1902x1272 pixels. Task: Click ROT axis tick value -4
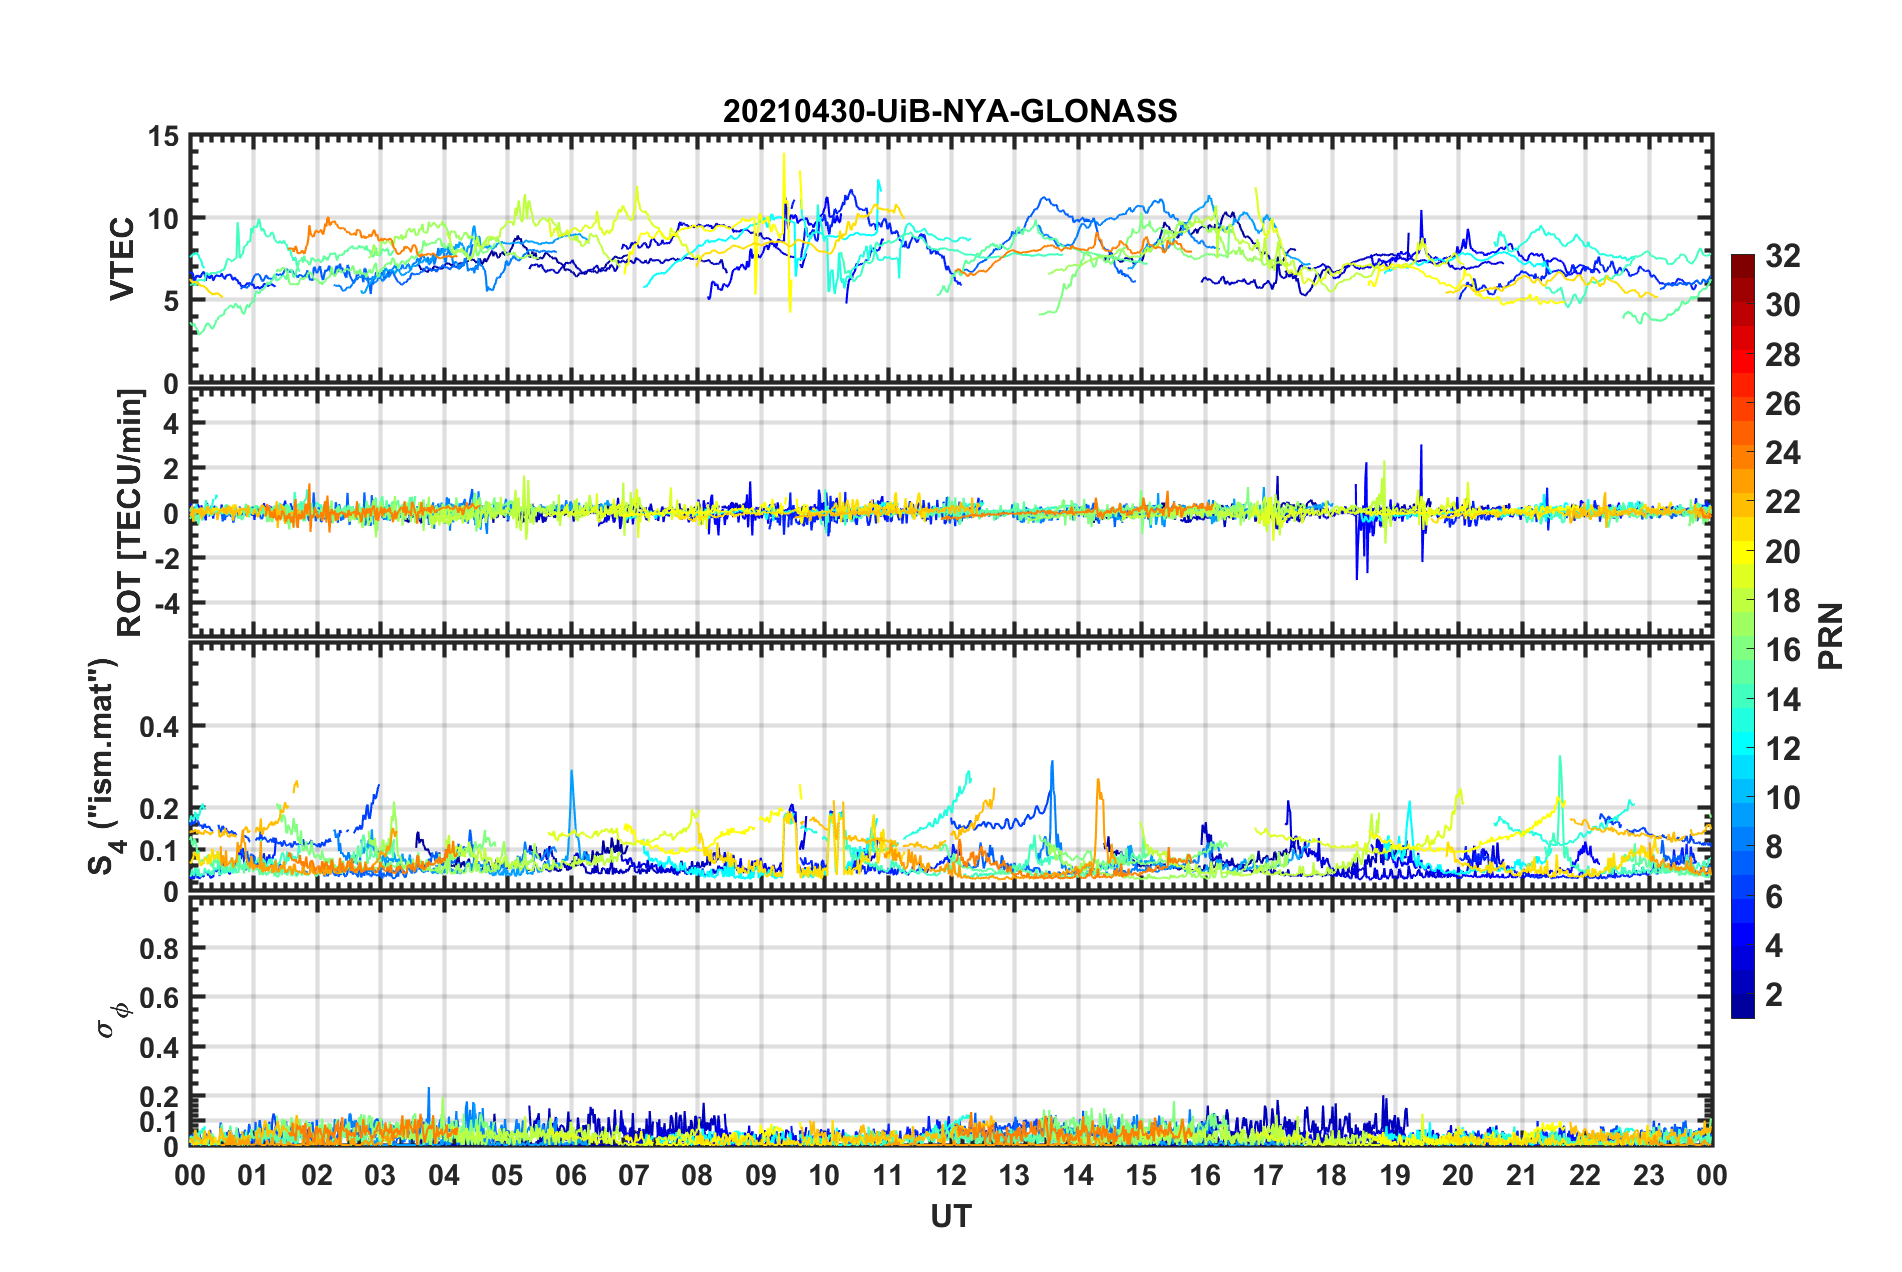click(x=166, y=603)
